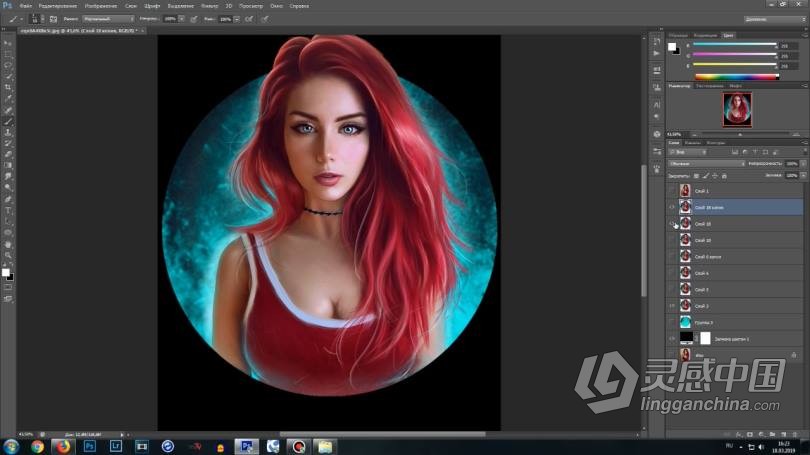Select the Crop tool

click(x=8, y=88)
